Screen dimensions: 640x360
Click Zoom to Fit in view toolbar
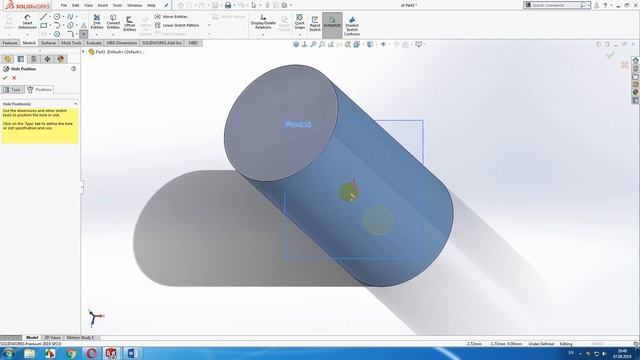click(313, 44)
